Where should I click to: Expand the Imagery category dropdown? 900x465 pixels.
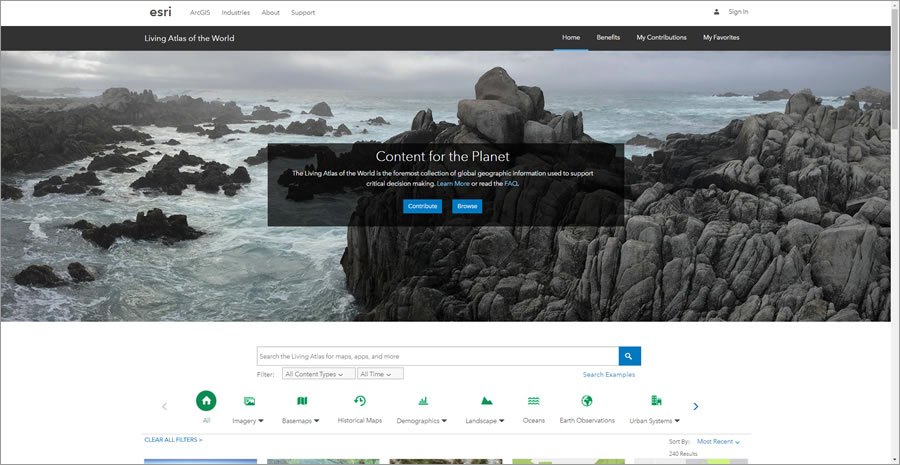click(261, 421)
